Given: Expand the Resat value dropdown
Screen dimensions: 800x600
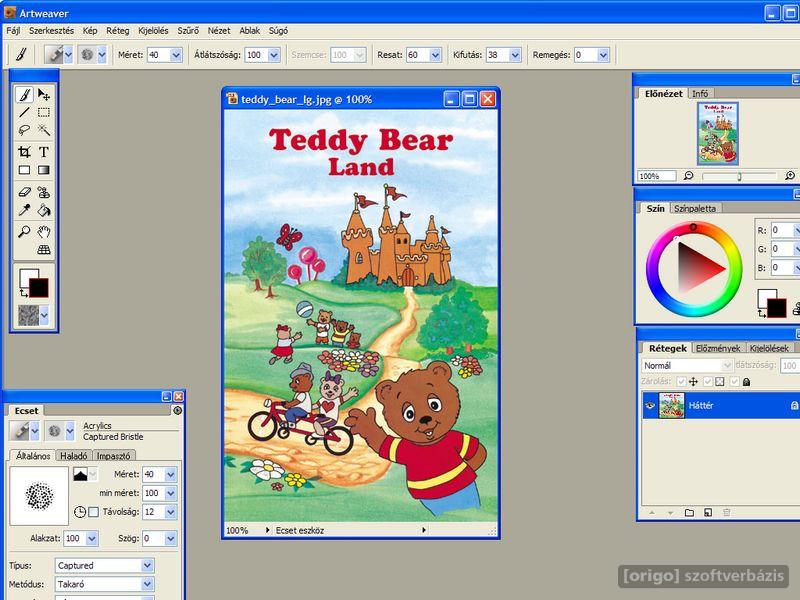Looking at the screenshot, I should coord(435,55).
